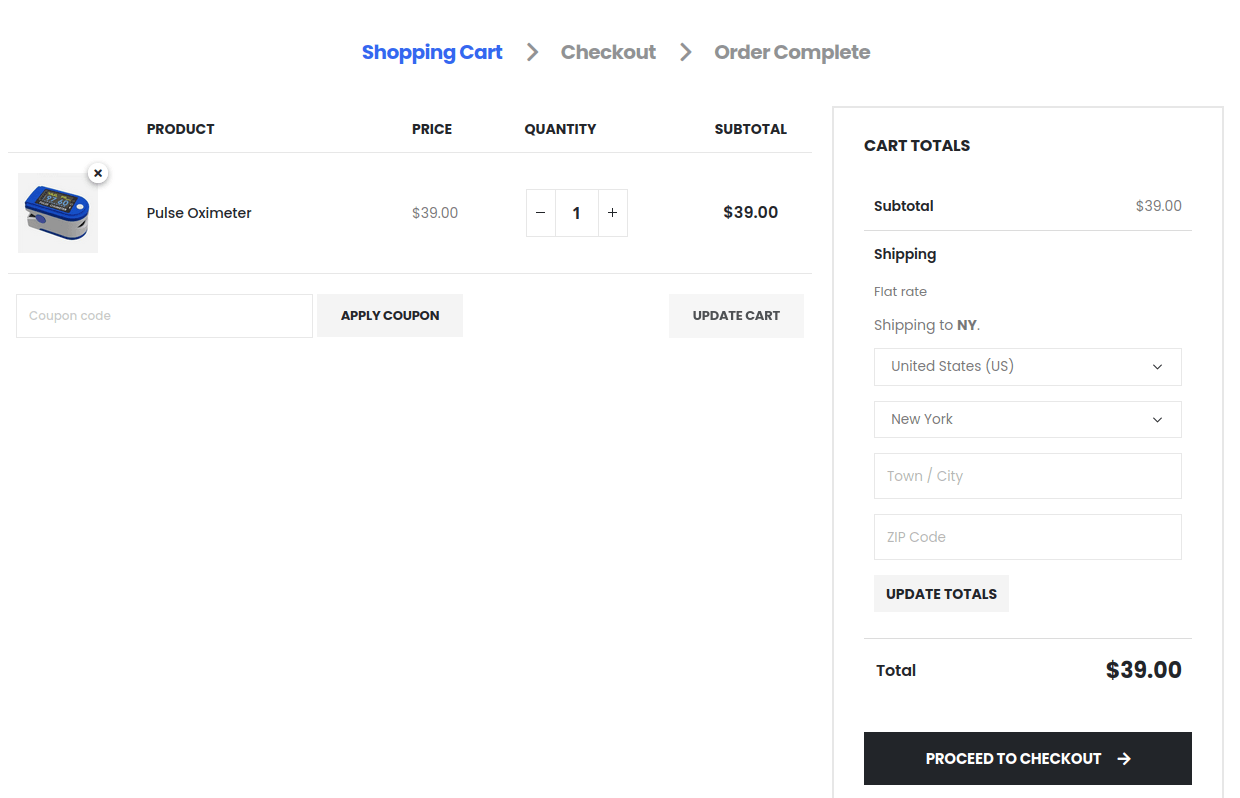1240x798 pixels.
Task: Open the New York state dropdown
Action: tap(1028, 419)
